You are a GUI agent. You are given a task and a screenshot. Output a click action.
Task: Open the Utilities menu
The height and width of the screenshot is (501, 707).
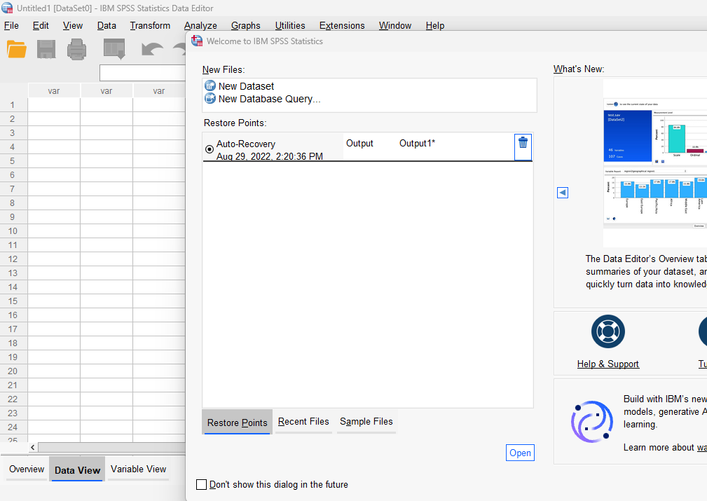(x=290, y=26)
